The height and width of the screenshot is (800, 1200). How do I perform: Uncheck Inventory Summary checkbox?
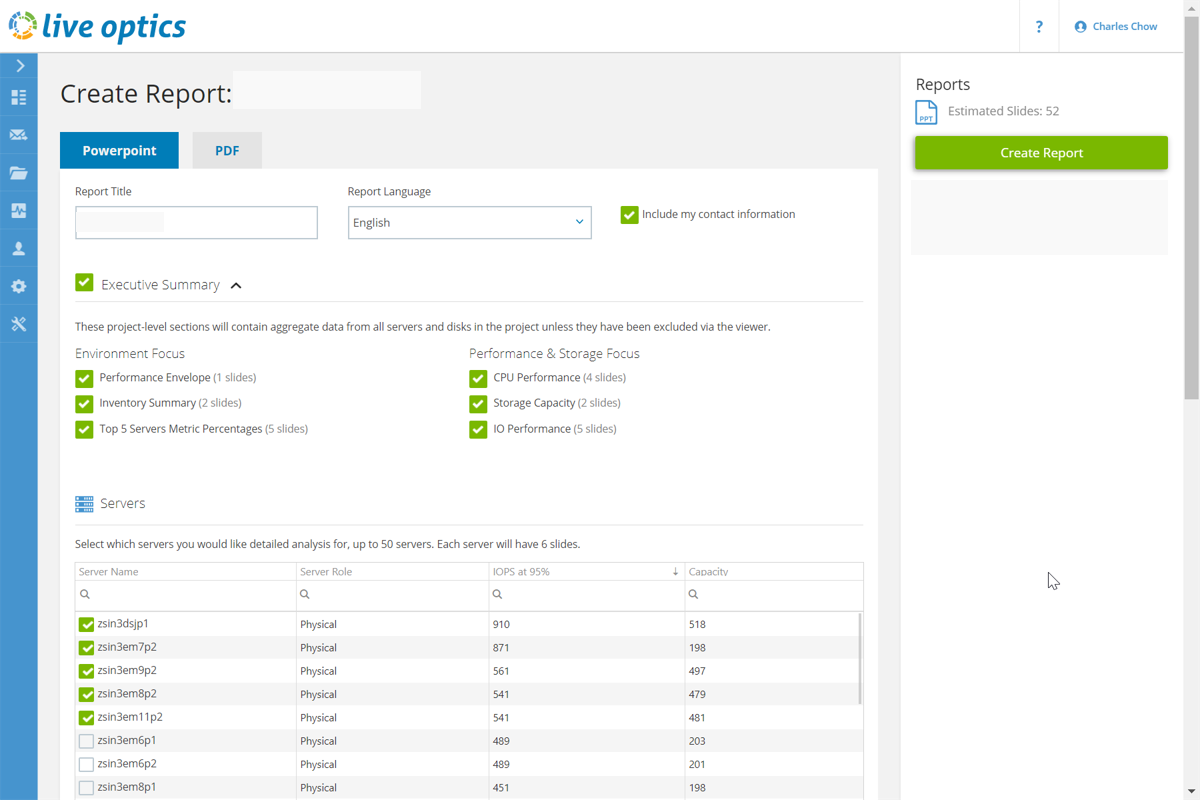(x=84, y=404)
